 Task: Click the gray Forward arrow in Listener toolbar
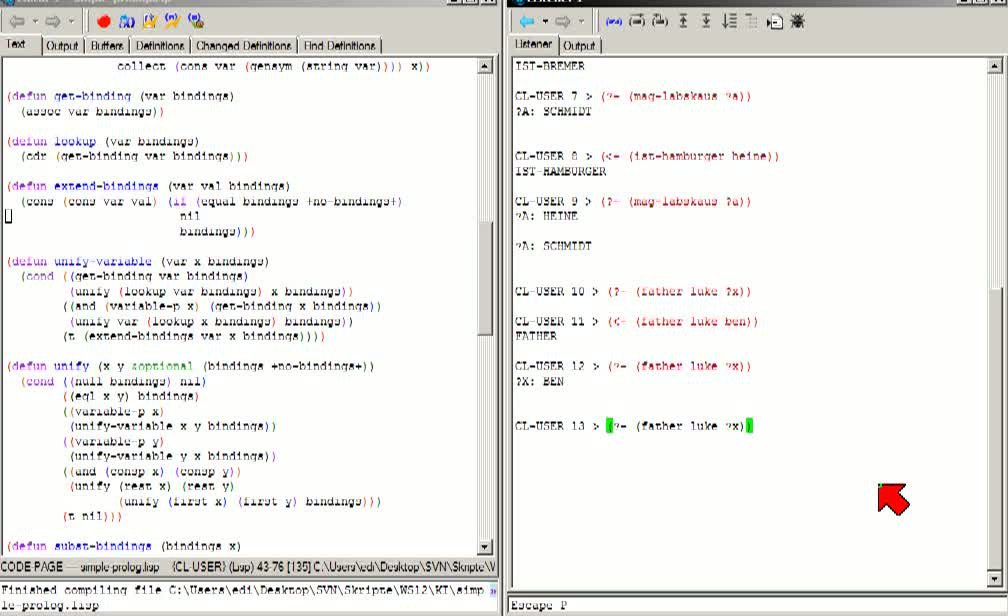(x=562, y=22)
